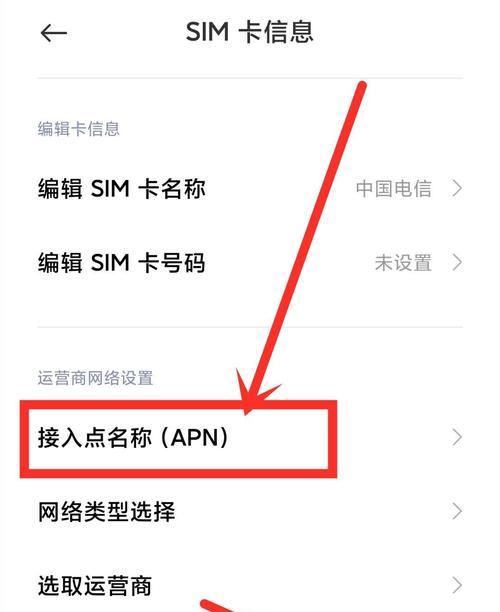Open 接入点名称 (APN) settings

(250, 437)
